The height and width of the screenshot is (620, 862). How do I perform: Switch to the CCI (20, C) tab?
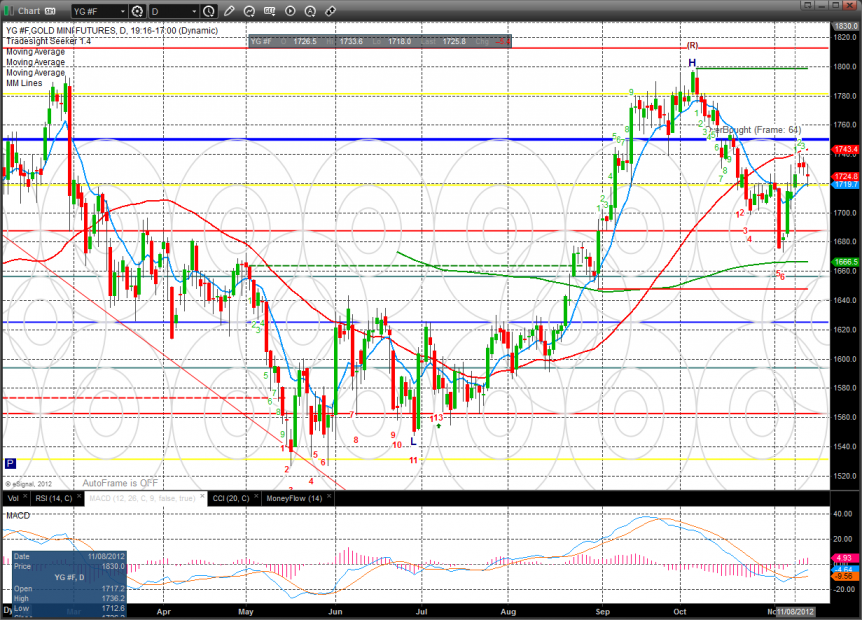pyautogui.click(x=231, y=498)
